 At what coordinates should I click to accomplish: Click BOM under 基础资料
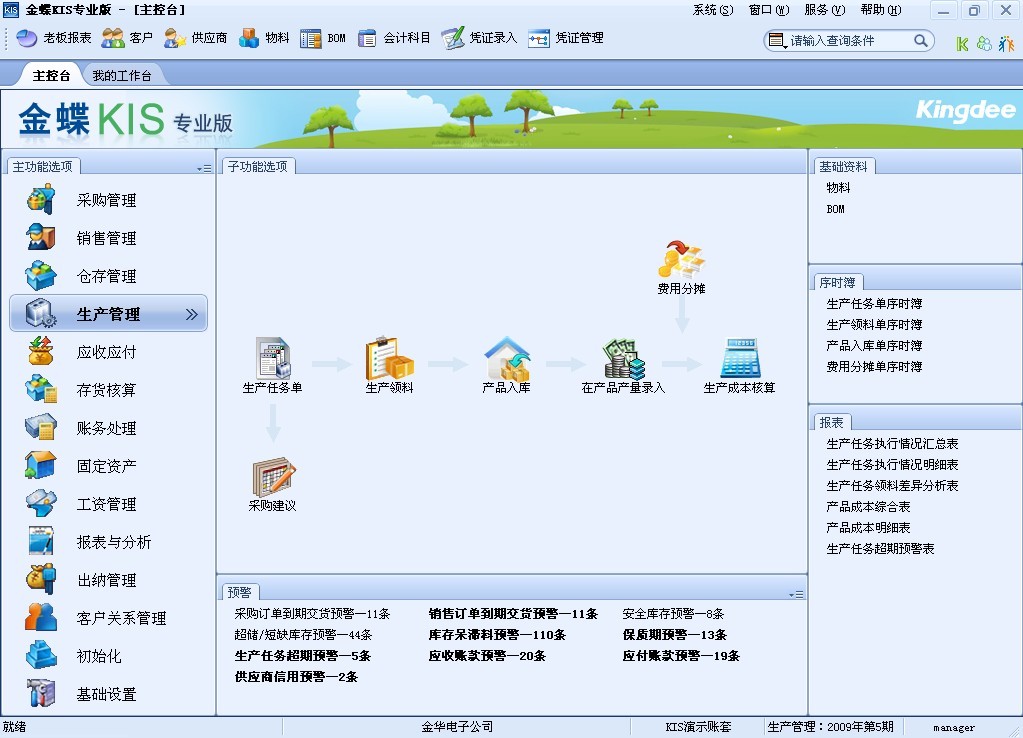(836, 209)
